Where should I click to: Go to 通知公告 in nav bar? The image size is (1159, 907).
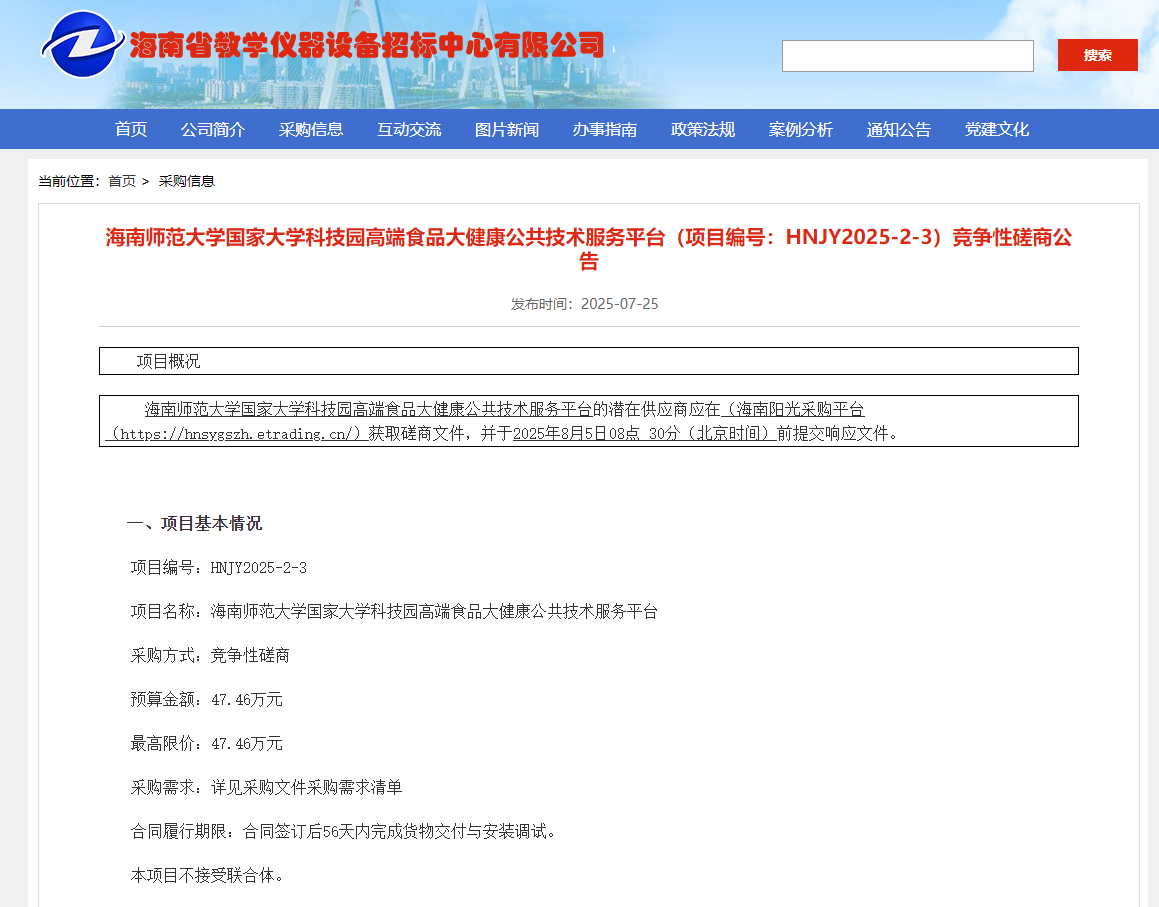click(899, 129)
